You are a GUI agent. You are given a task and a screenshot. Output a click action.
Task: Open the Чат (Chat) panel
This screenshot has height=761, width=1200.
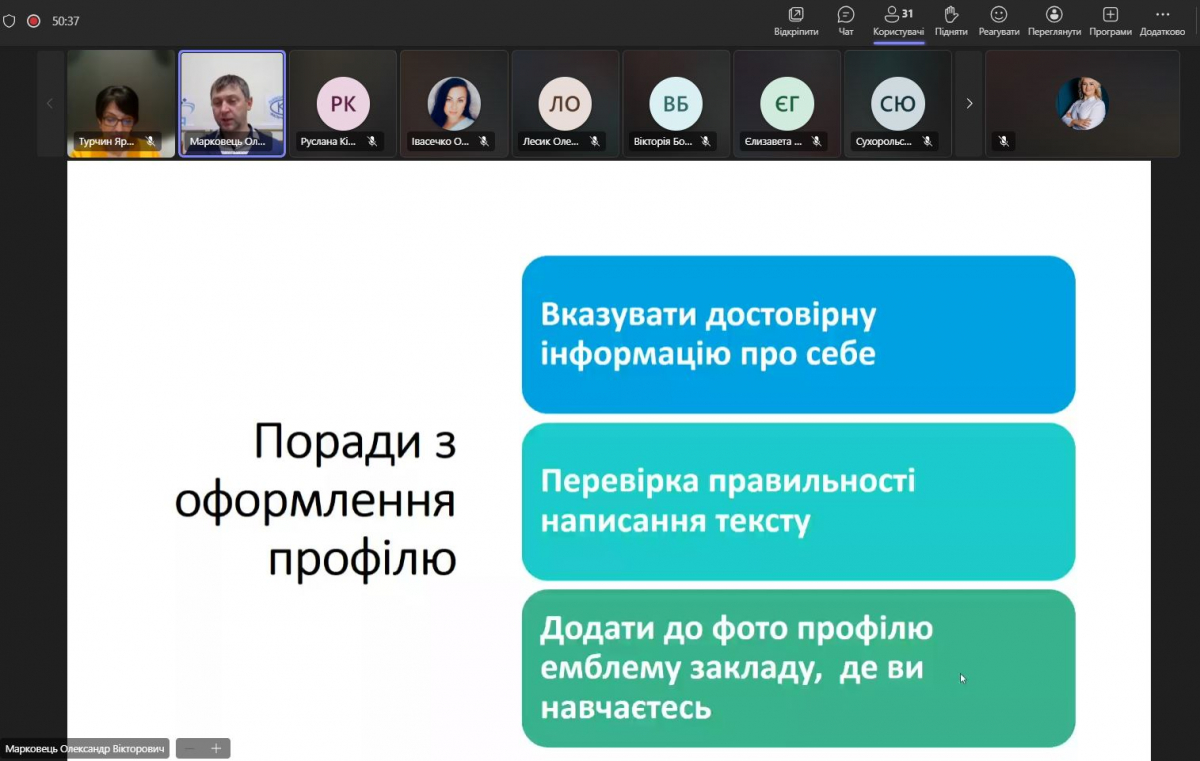point(845,20)
